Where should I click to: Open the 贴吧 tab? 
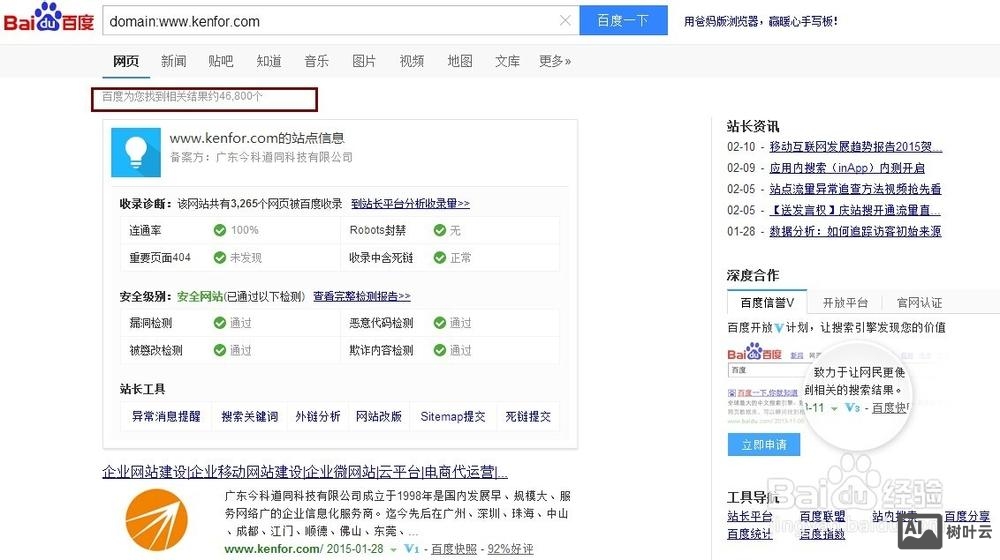click(x=221, y=61)
